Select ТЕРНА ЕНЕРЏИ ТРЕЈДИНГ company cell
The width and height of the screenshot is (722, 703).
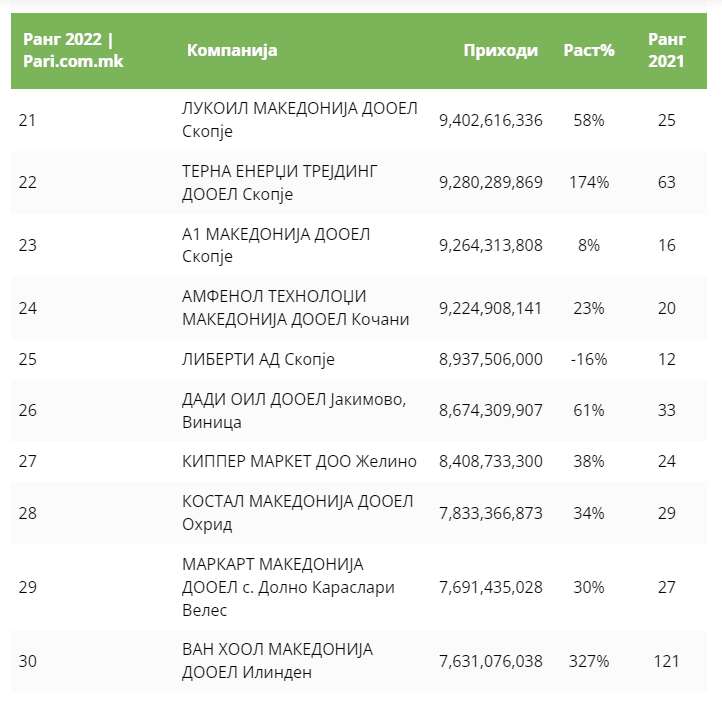point(280,182)
